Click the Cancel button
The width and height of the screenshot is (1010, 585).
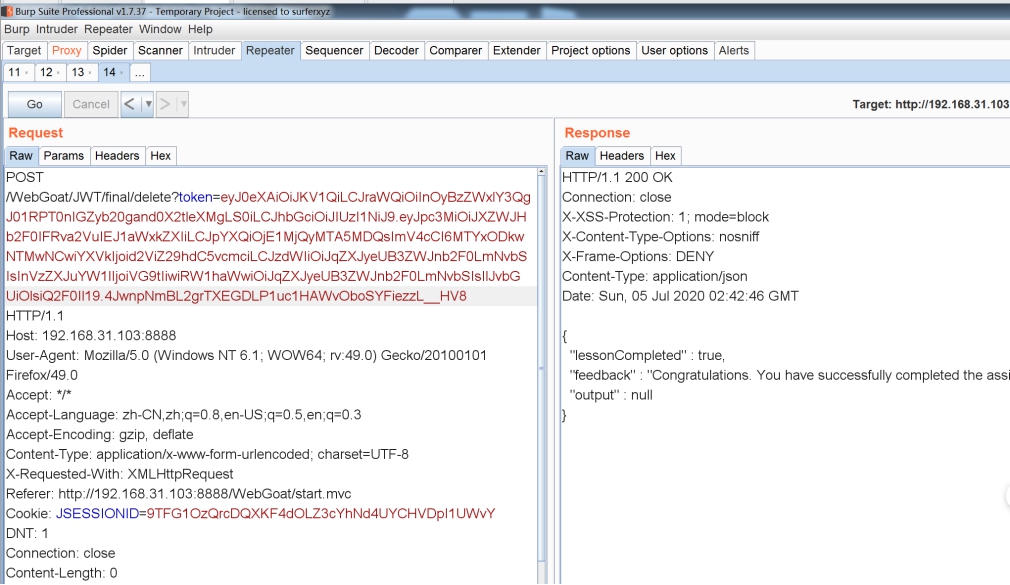tap(91, 104)
